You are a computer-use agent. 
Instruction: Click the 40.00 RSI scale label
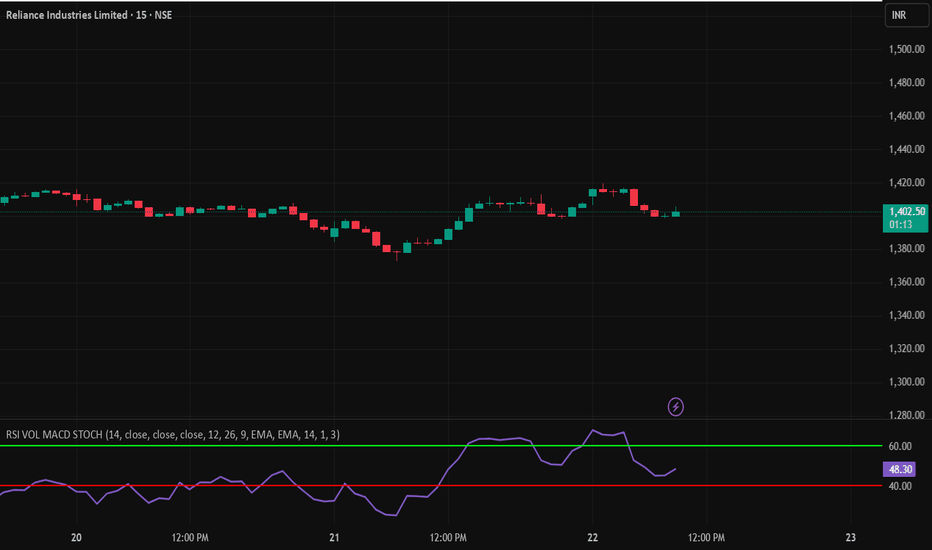point(900,486)
